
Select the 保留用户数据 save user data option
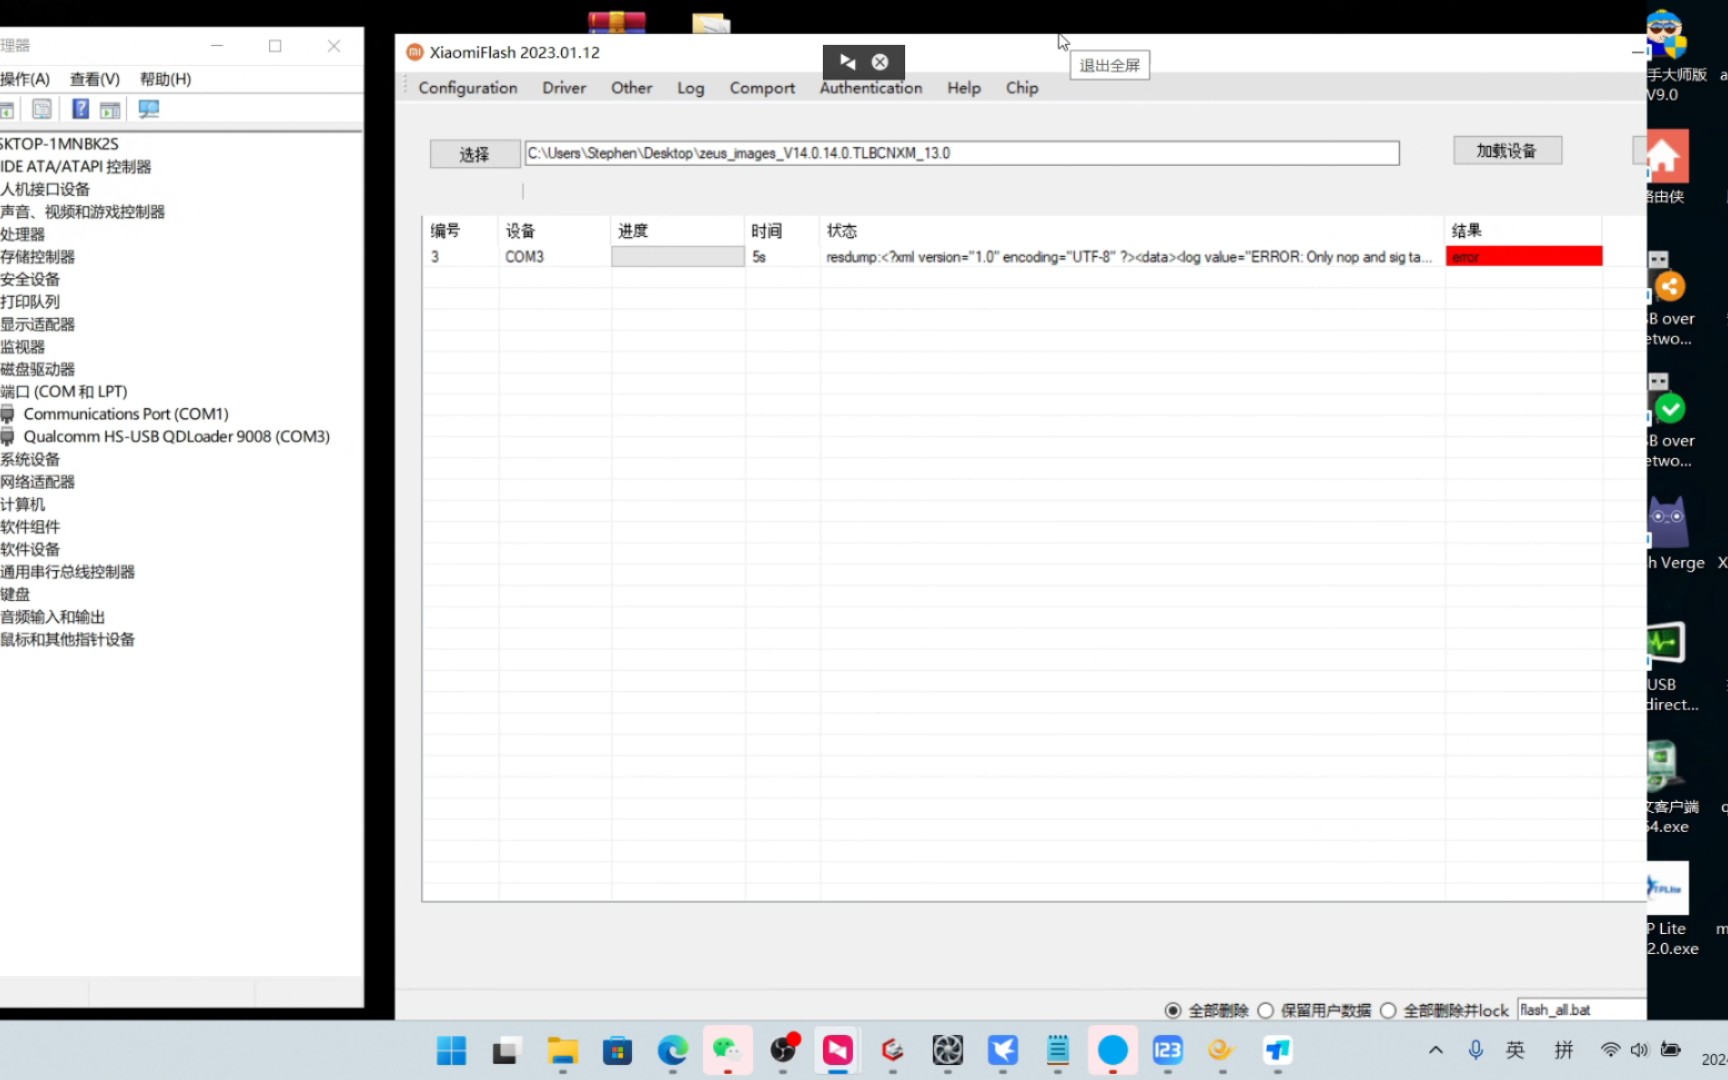tap(1266, 1010)
